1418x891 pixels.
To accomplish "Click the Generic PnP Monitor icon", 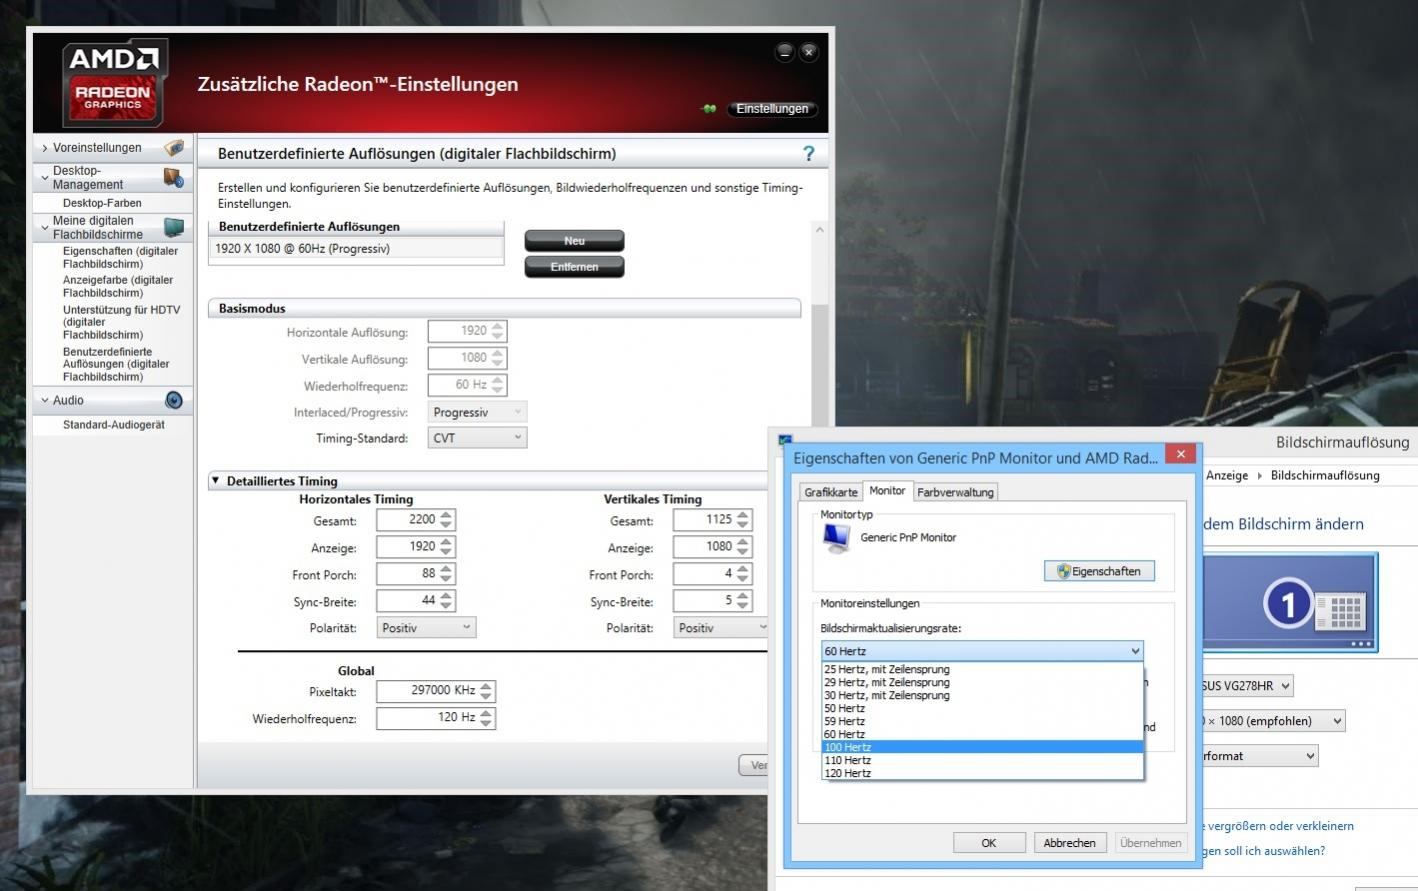I will [x=836, y=539].
